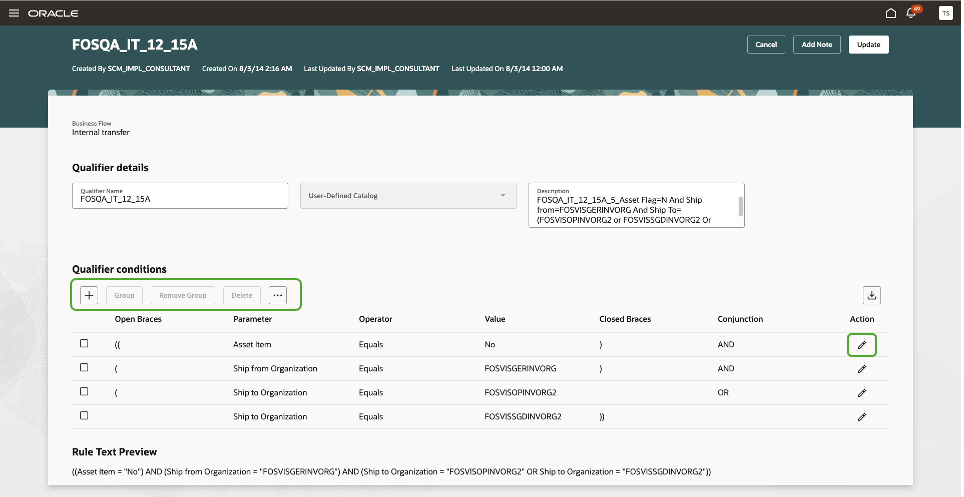Click the Oracle logo
This screenshot has width=964, height=497.
(53, 13)
